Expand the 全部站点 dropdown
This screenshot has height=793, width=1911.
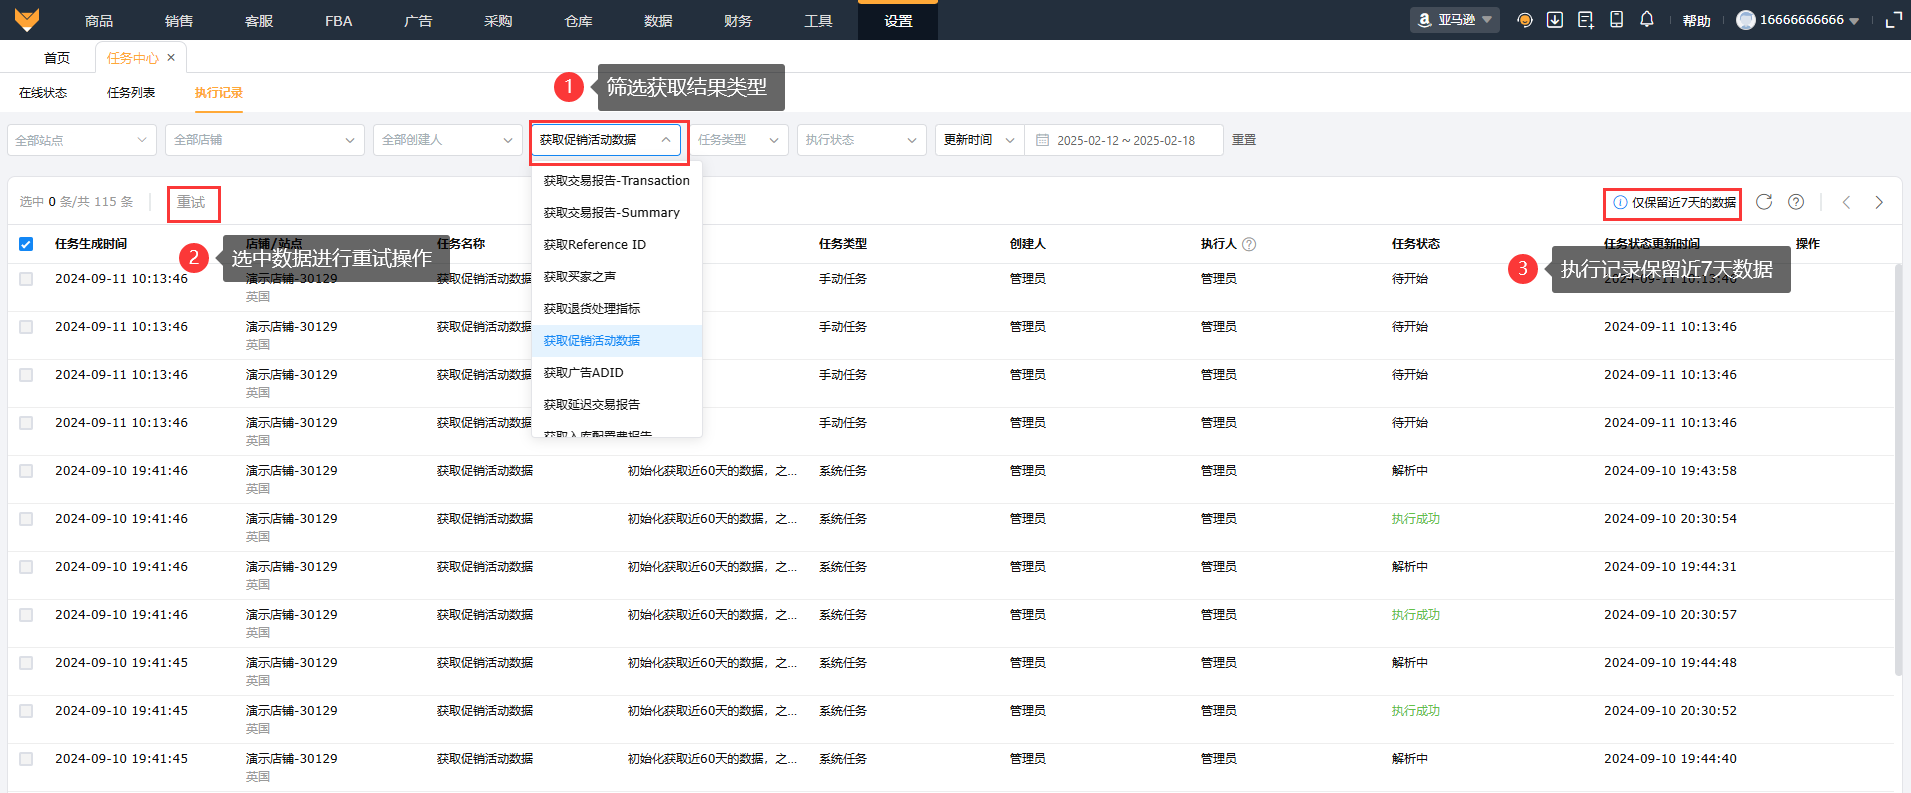coord(82,140)
